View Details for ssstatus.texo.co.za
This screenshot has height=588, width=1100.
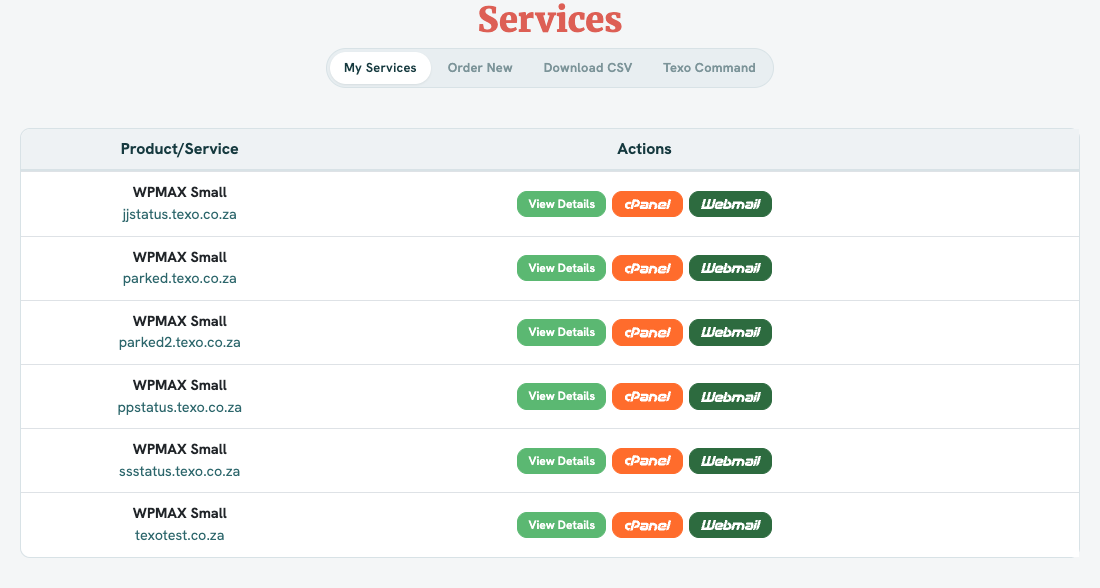pos(561,461)
